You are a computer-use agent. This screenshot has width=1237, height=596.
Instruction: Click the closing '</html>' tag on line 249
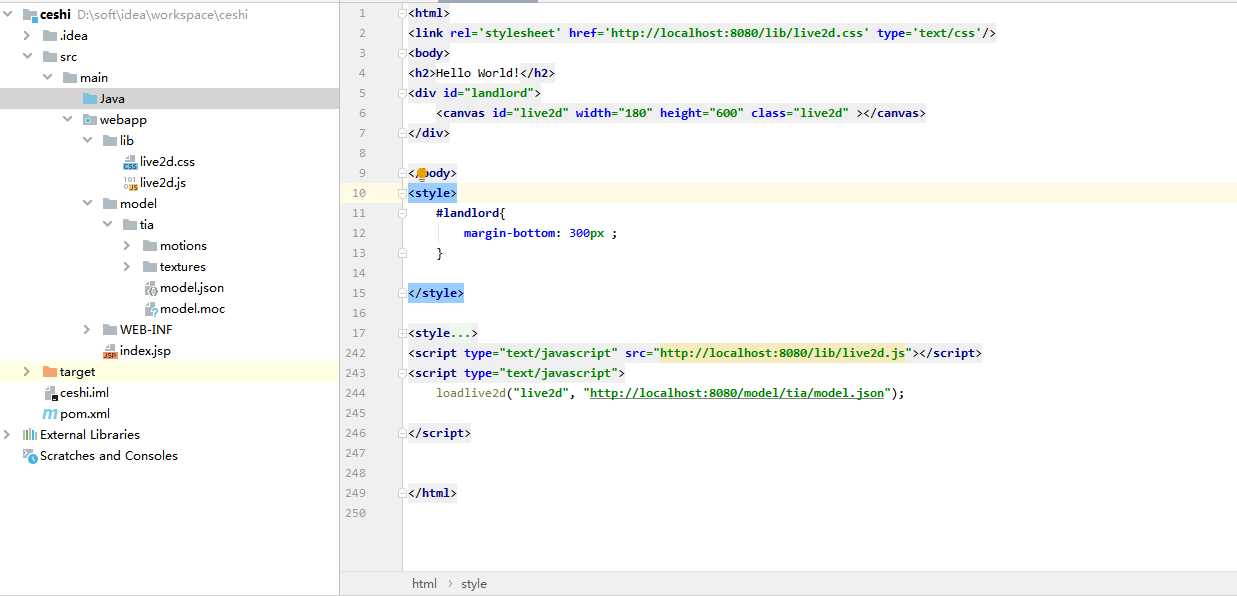[x=432, y=493]
